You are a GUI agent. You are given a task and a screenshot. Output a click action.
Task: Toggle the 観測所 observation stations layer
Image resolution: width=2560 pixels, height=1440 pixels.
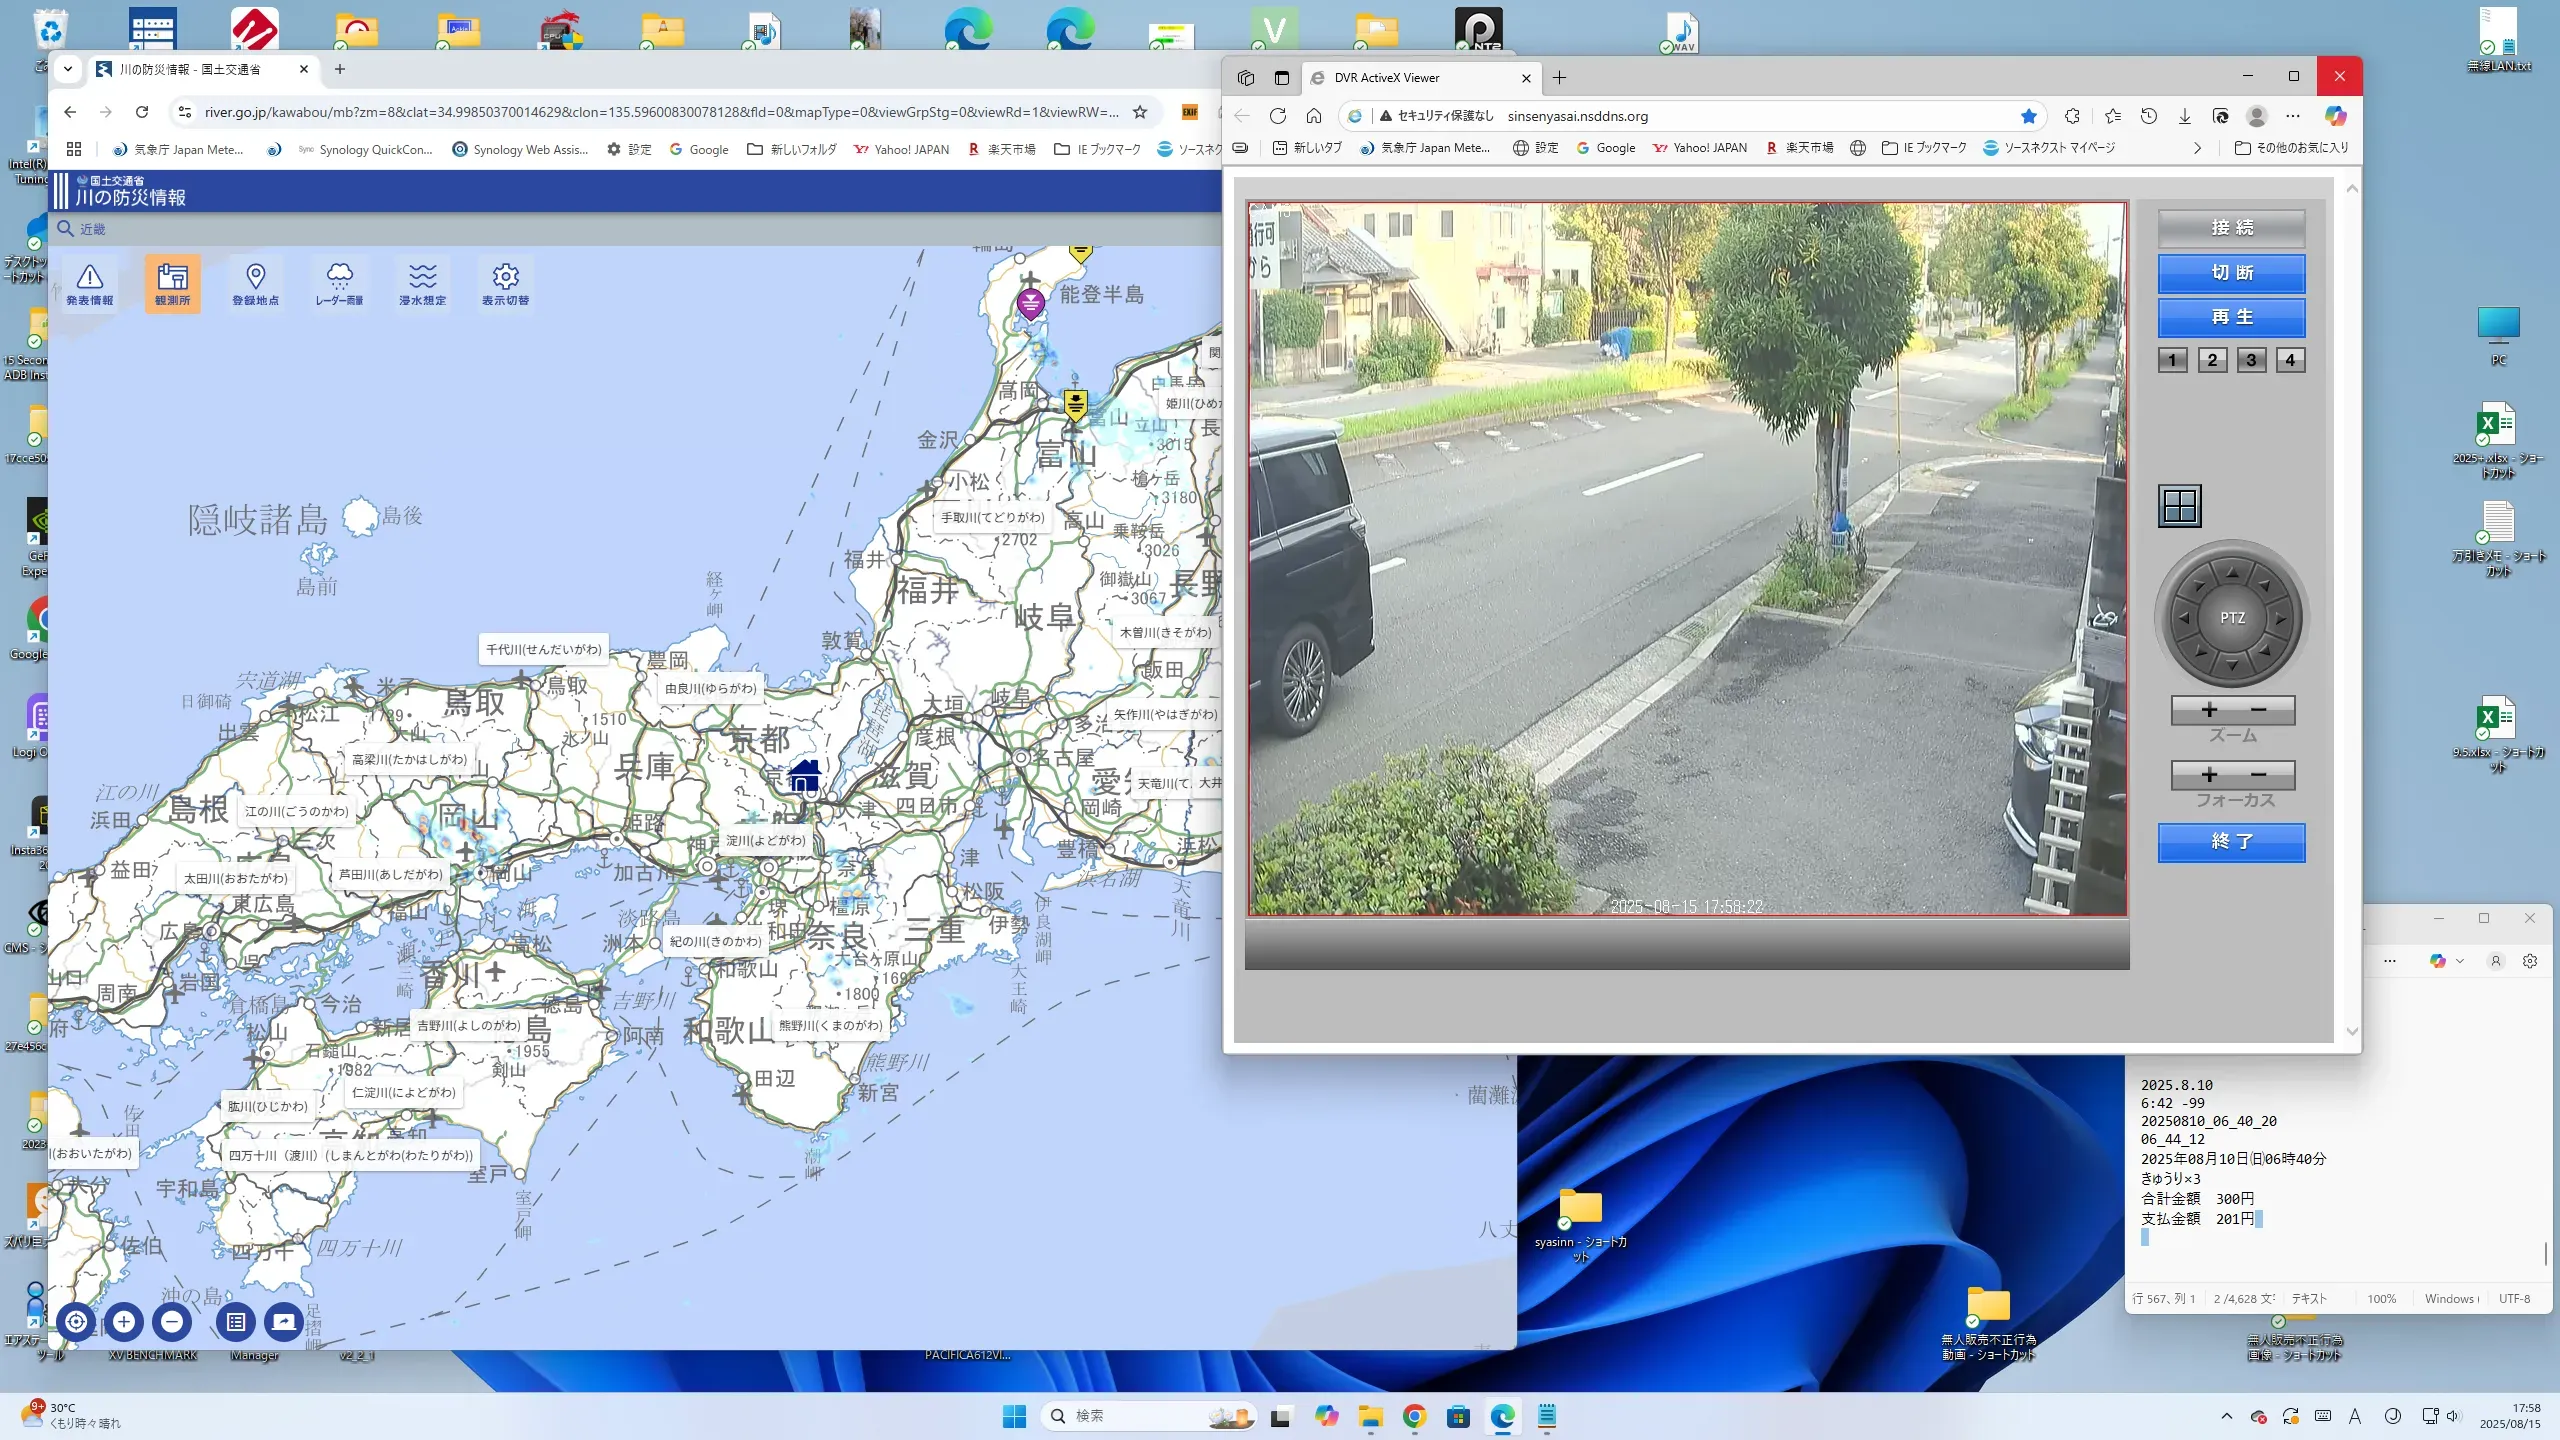pyautogui.click(x=172, y=284)
